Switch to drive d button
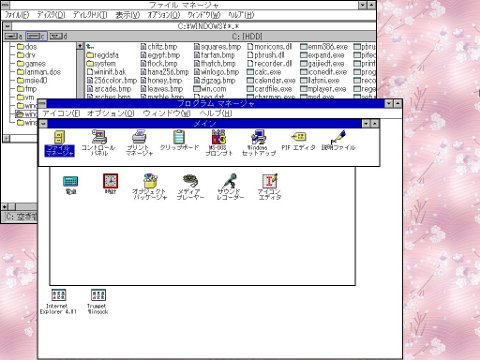This screenshot has height=360, width=480. pos(58,36)
